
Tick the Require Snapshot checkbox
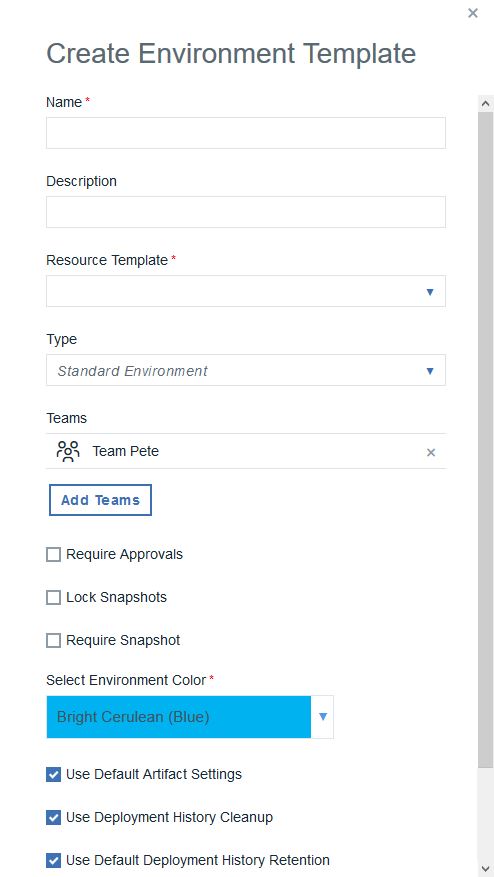pos(53,640)
